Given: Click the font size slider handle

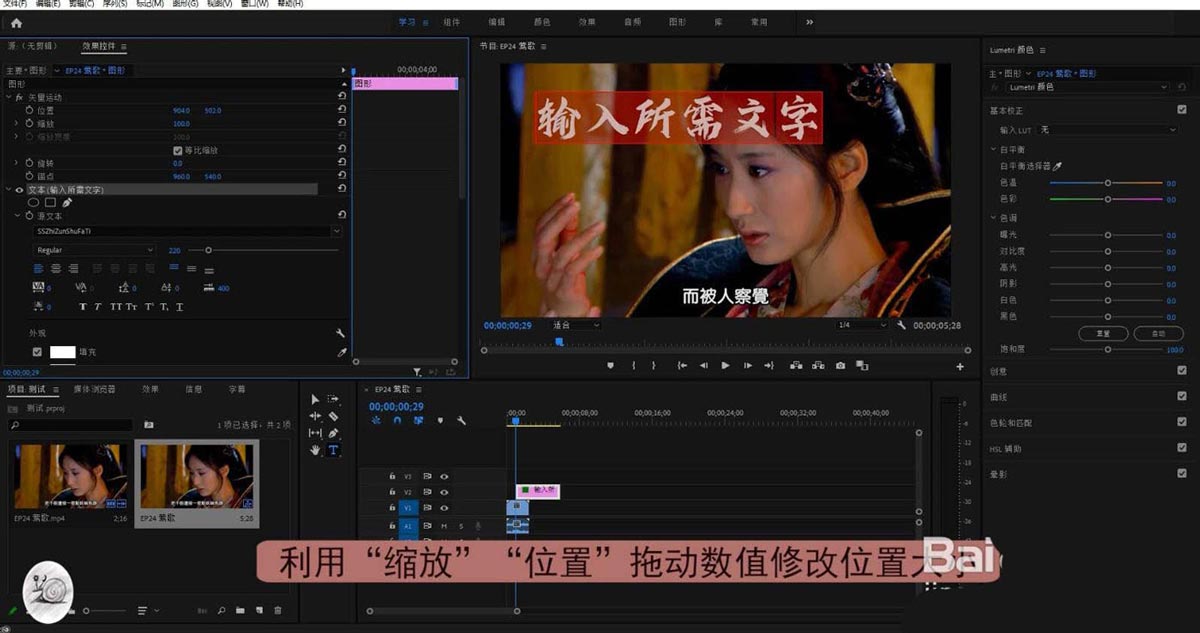Looking at the screenshot, I should click(207, 250).
